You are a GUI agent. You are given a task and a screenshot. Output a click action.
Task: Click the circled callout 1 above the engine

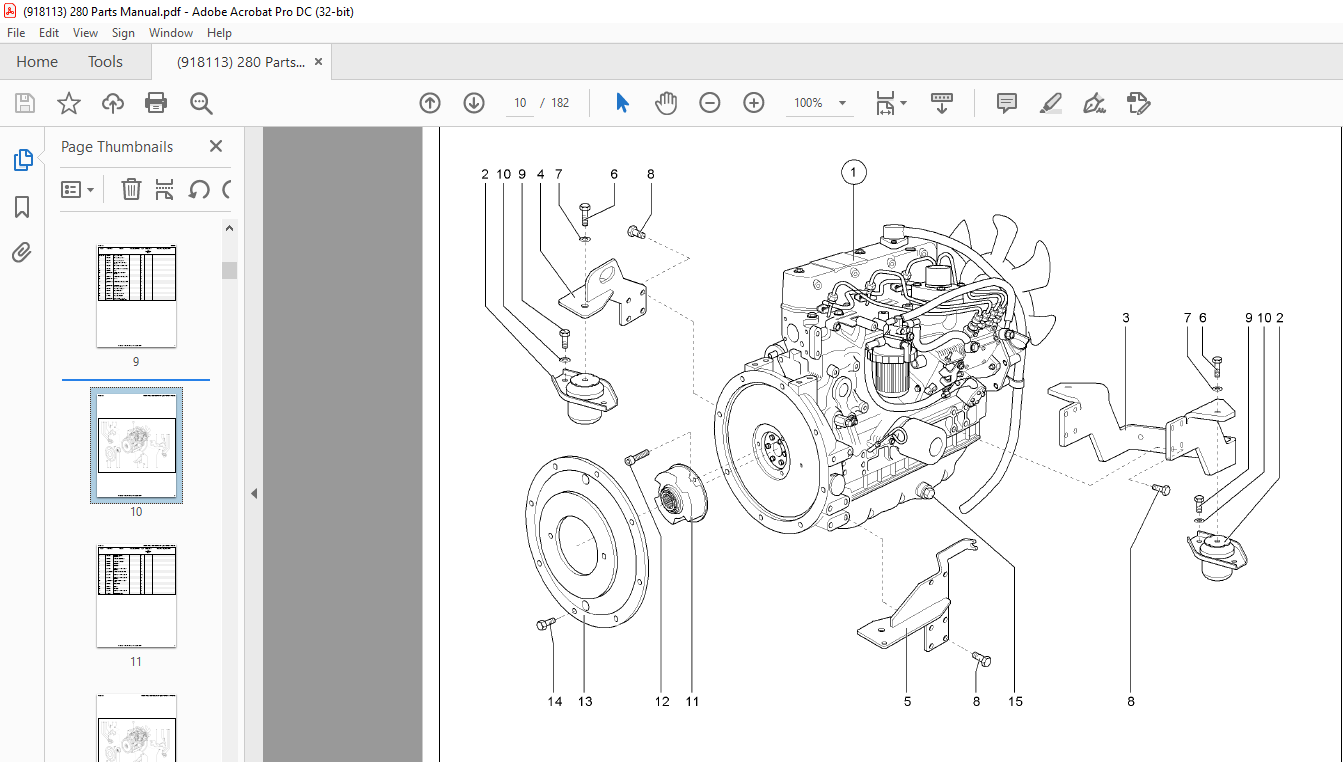(x=853, y=173)
